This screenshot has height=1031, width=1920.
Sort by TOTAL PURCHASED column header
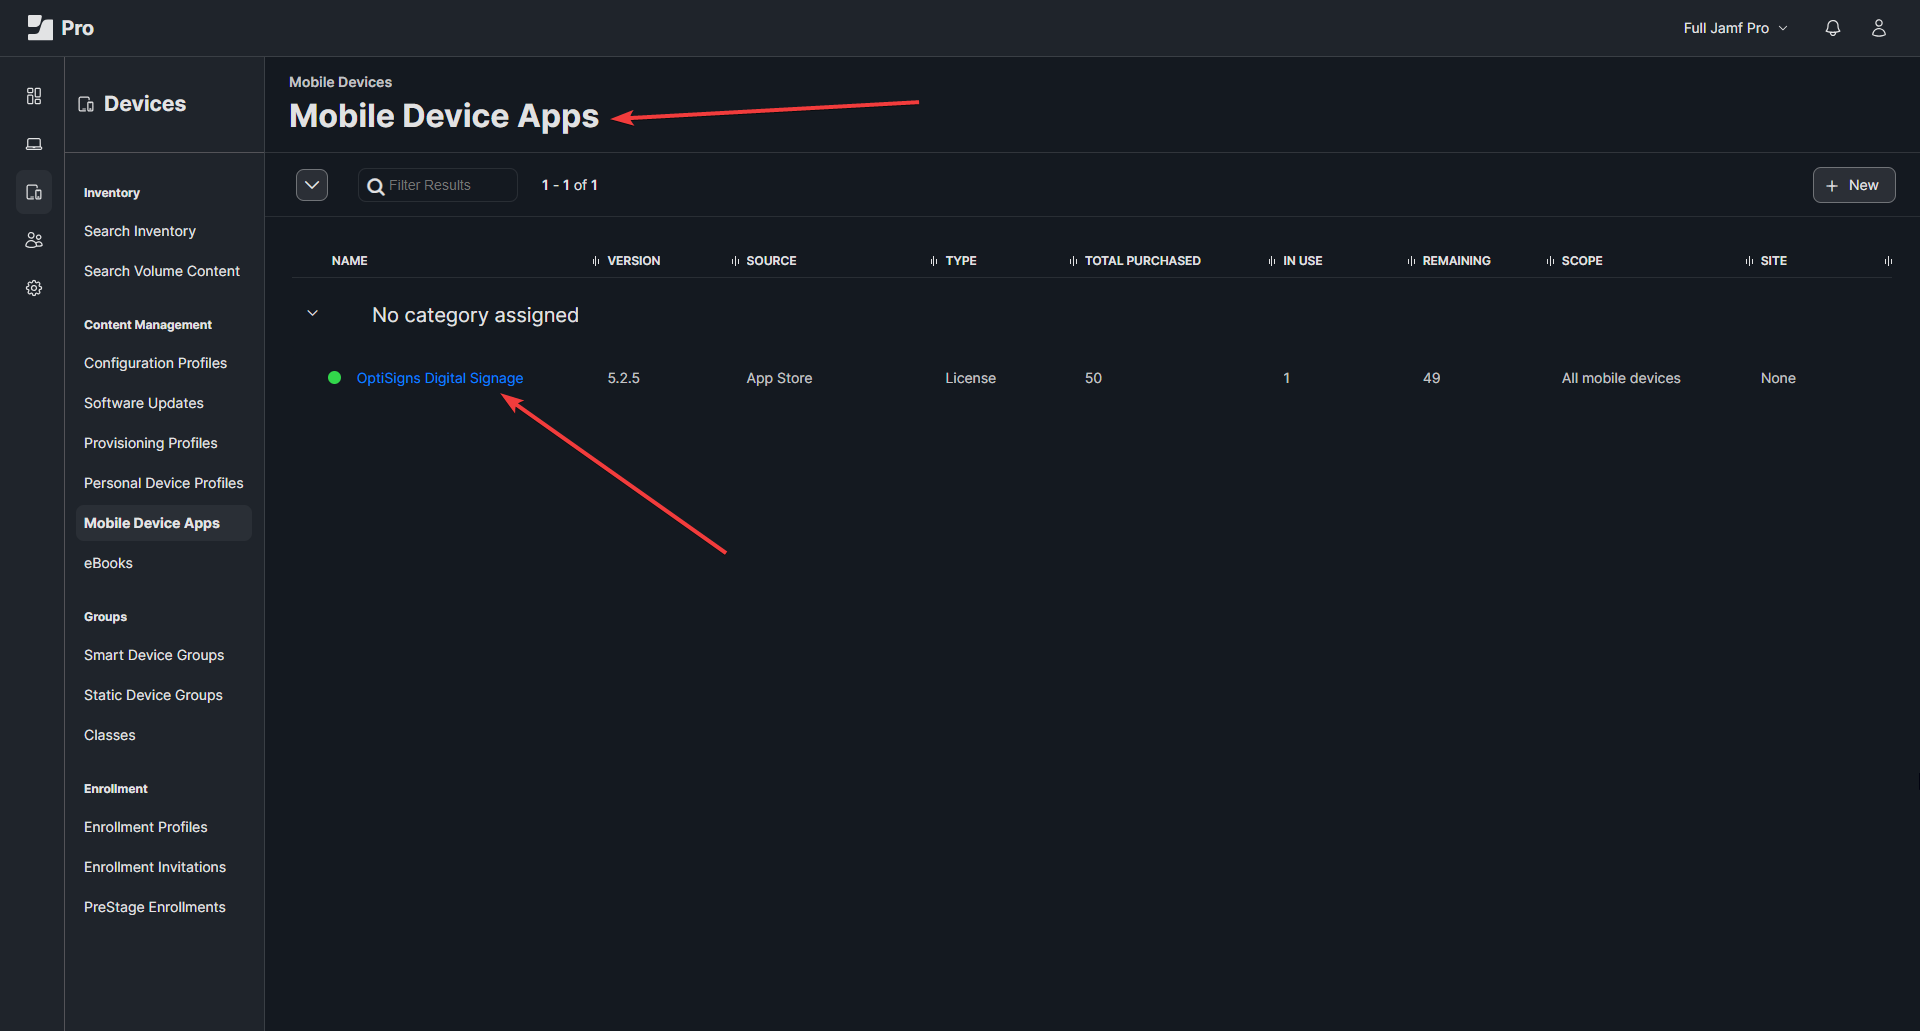pos(1143,261)
